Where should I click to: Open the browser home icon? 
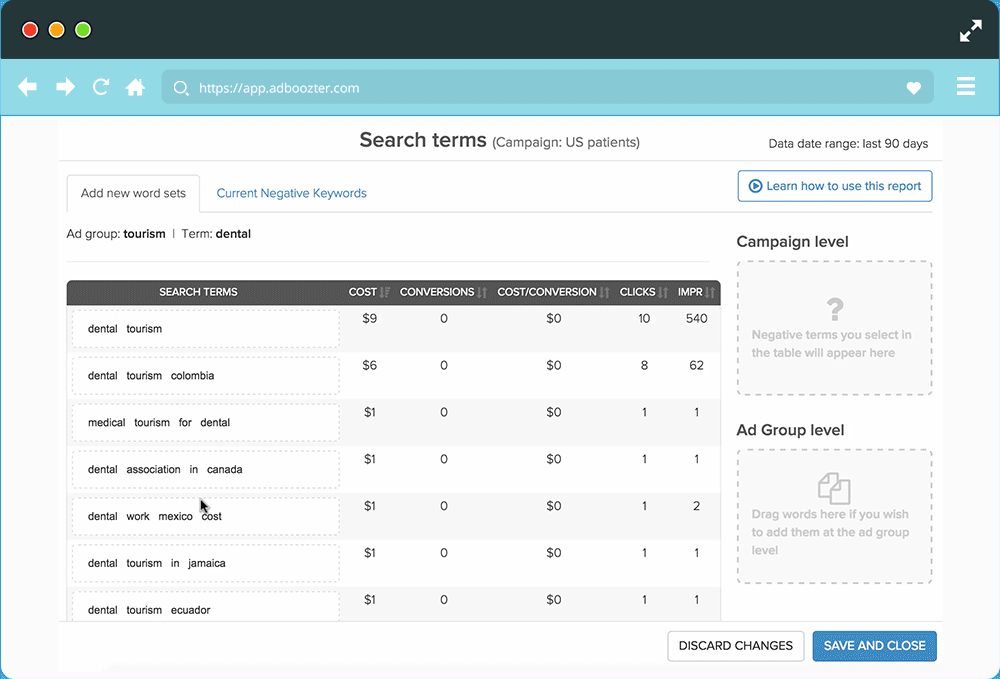tap(135, 87)
